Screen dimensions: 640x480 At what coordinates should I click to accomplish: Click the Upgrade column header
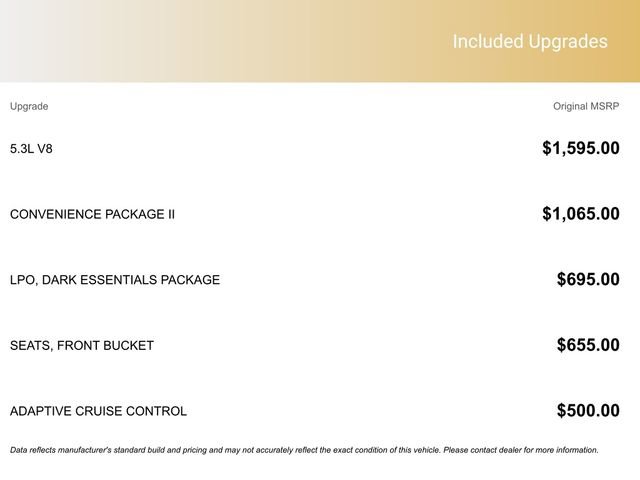pos(29,106)
